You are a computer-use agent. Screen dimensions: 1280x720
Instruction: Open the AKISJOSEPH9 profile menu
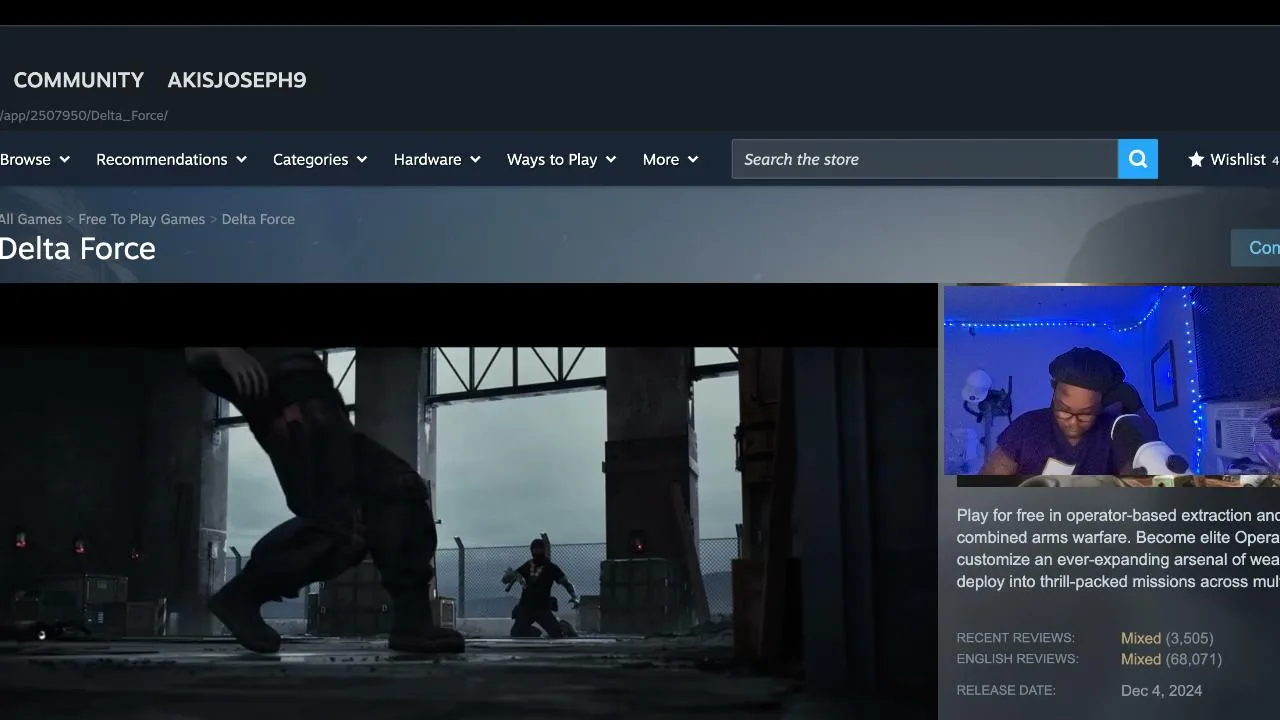(x=237, y=80)
